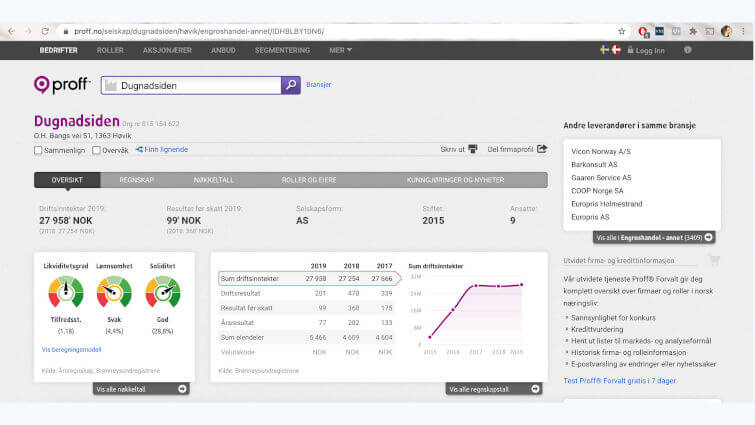Switch to KUNNGJØRINGER OG NYHETER tab
This screenshot has height=425, width=755.
tap(455, 180)
